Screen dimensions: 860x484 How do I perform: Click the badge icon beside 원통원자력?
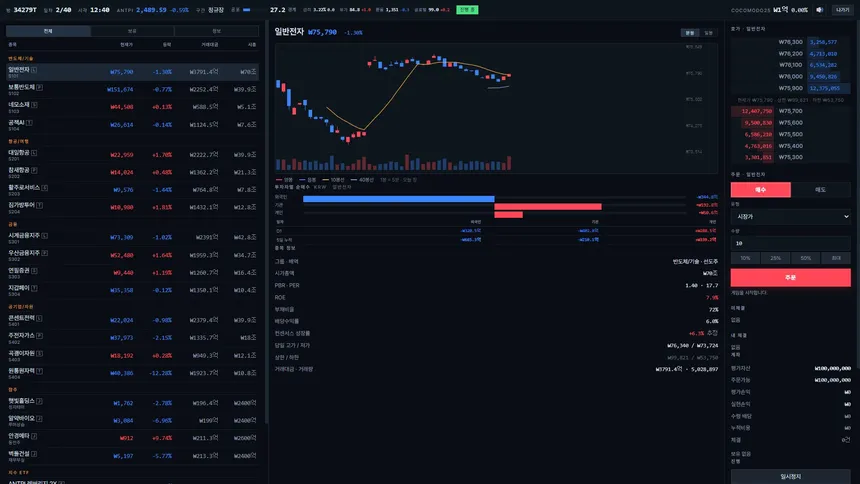[39, 371]
